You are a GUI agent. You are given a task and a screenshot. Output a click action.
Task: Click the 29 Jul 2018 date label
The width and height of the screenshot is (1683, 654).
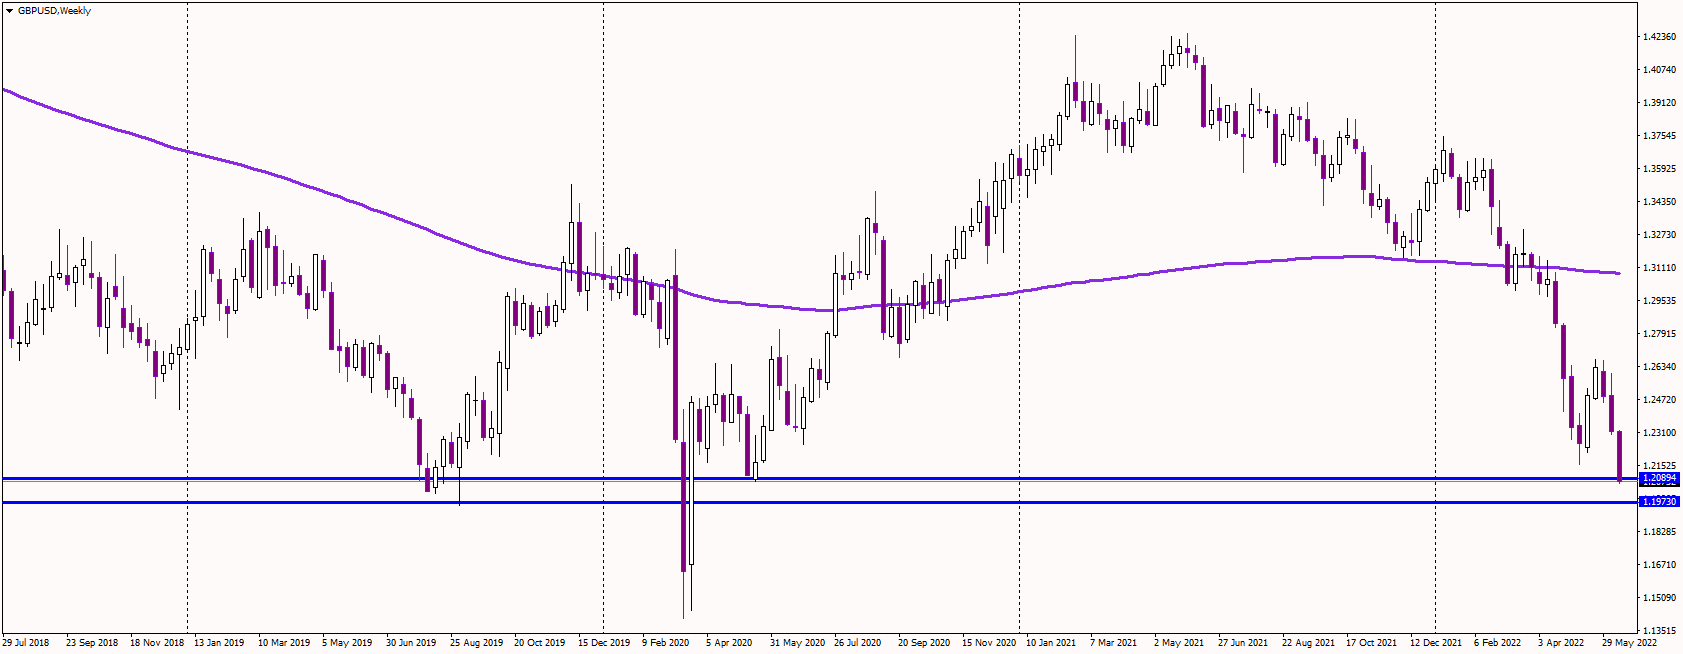(26, 643)
